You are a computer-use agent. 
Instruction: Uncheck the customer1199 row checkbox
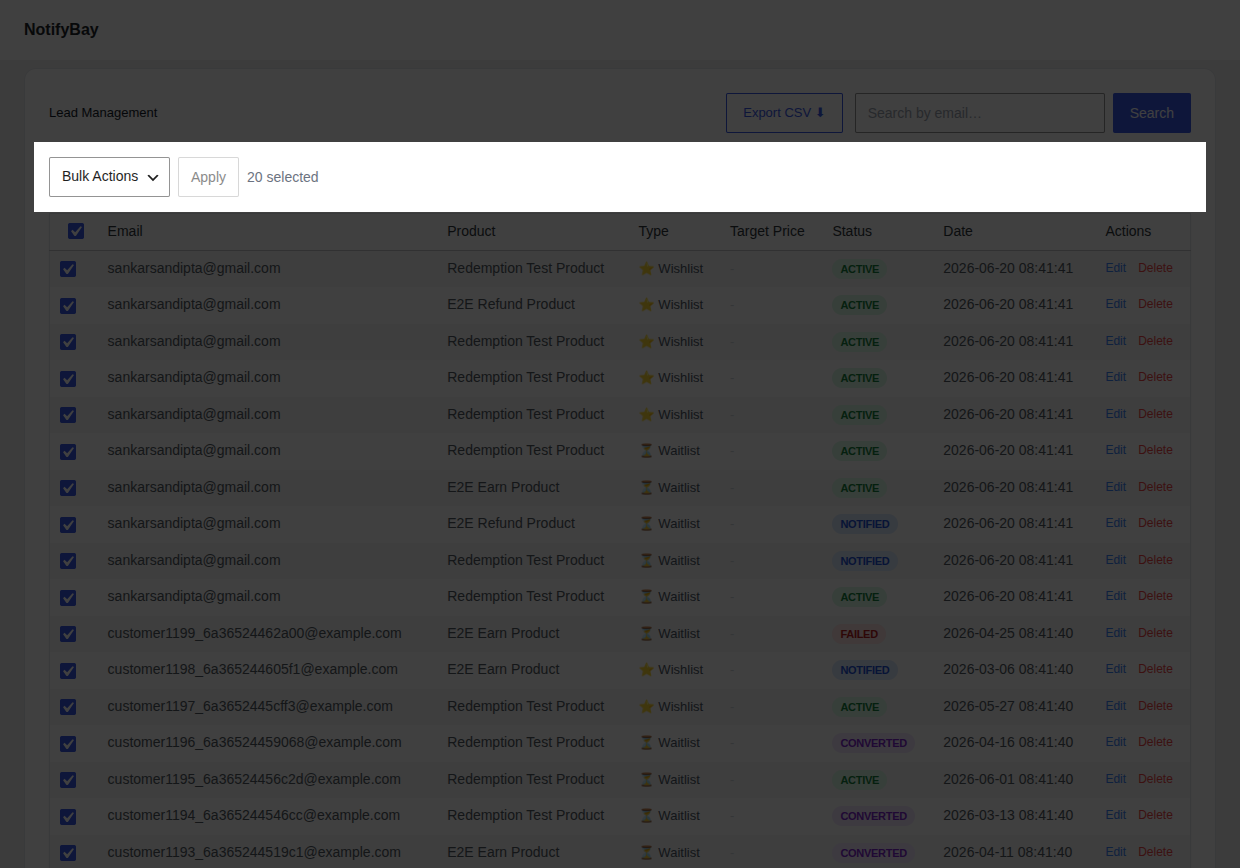pyautogui.click(x=68, y=634)
